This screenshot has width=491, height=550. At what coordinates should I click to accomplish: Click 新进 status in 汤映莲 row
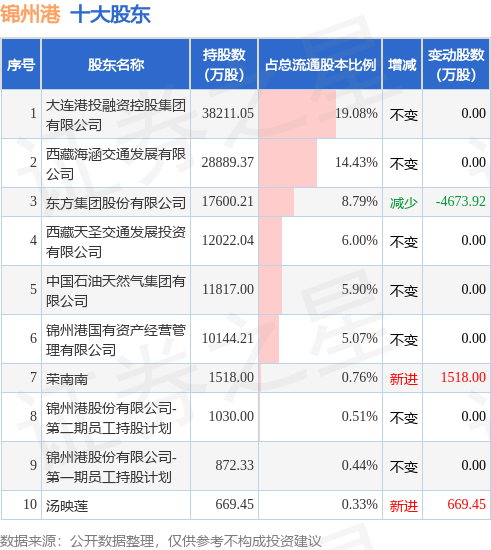tap(404, 506)
